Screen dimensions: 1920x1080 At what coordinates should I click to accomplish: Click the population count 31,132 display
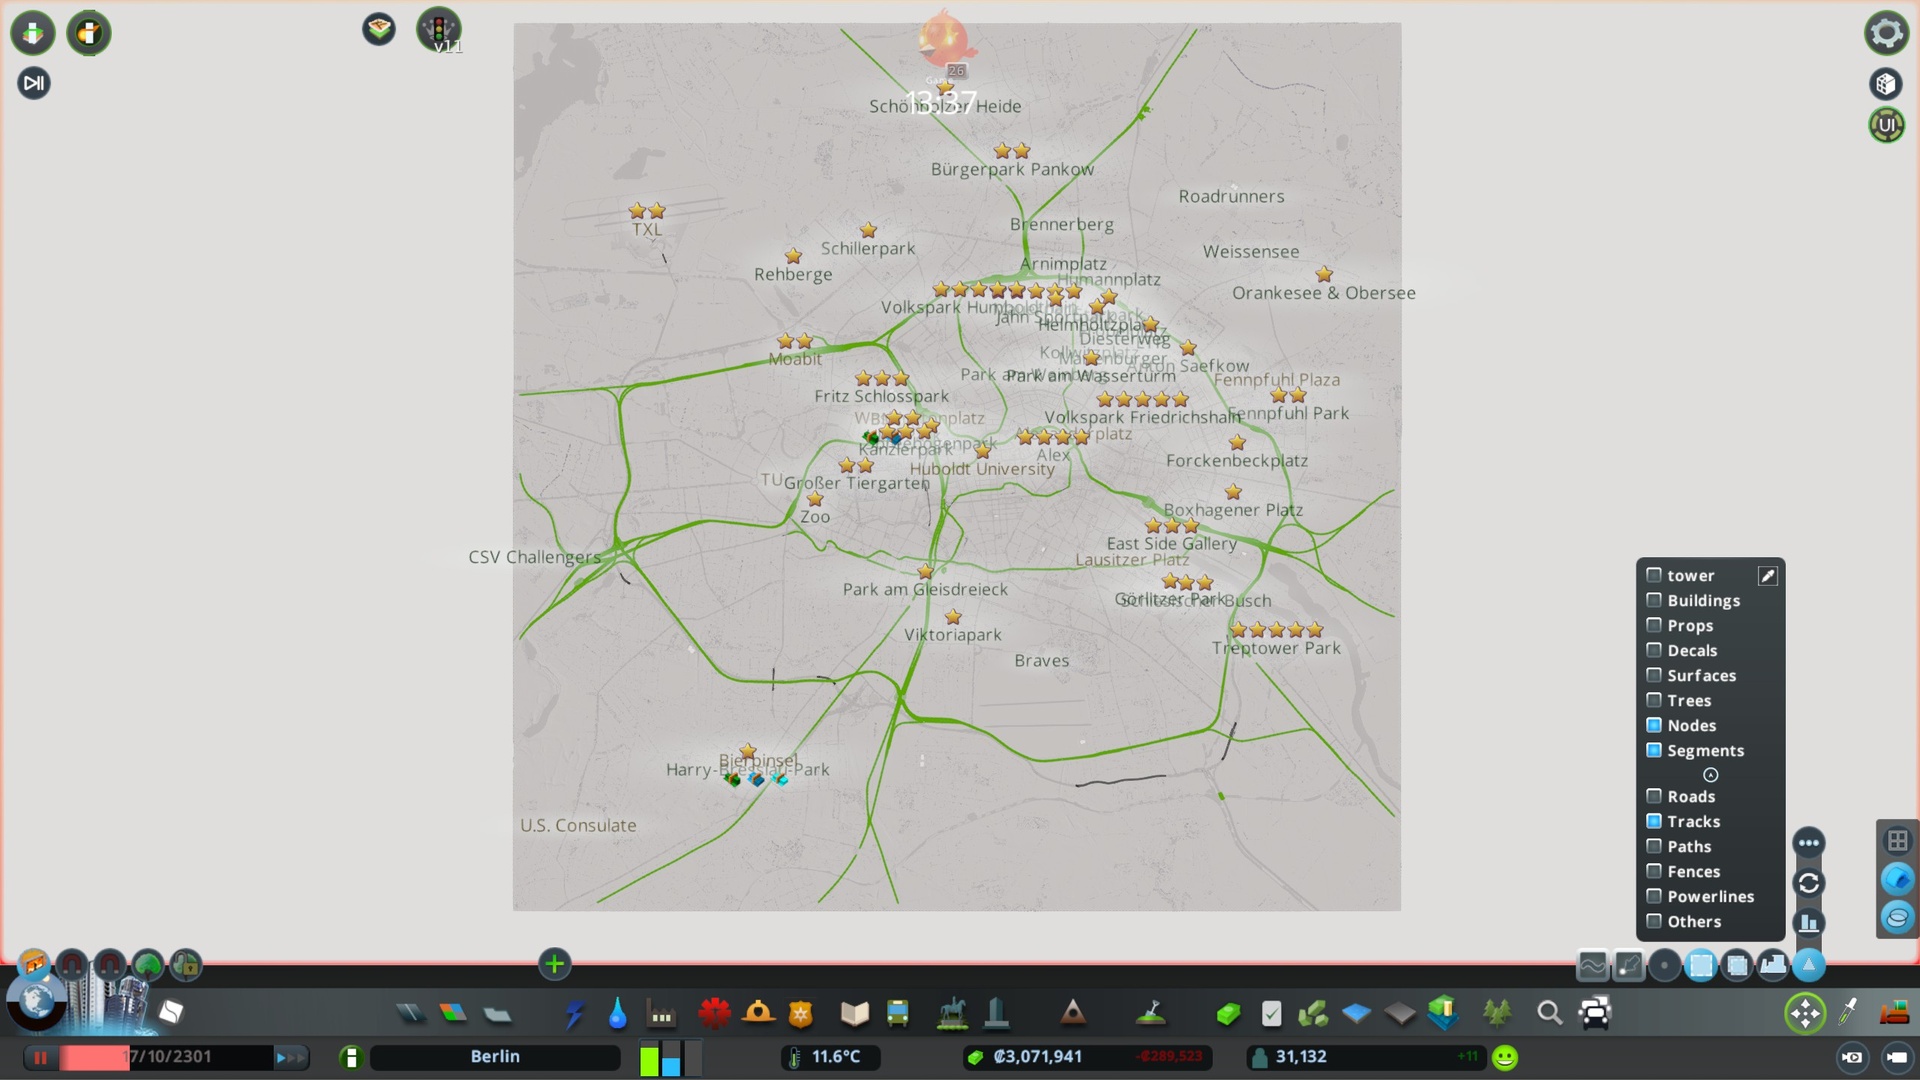1300,1055
